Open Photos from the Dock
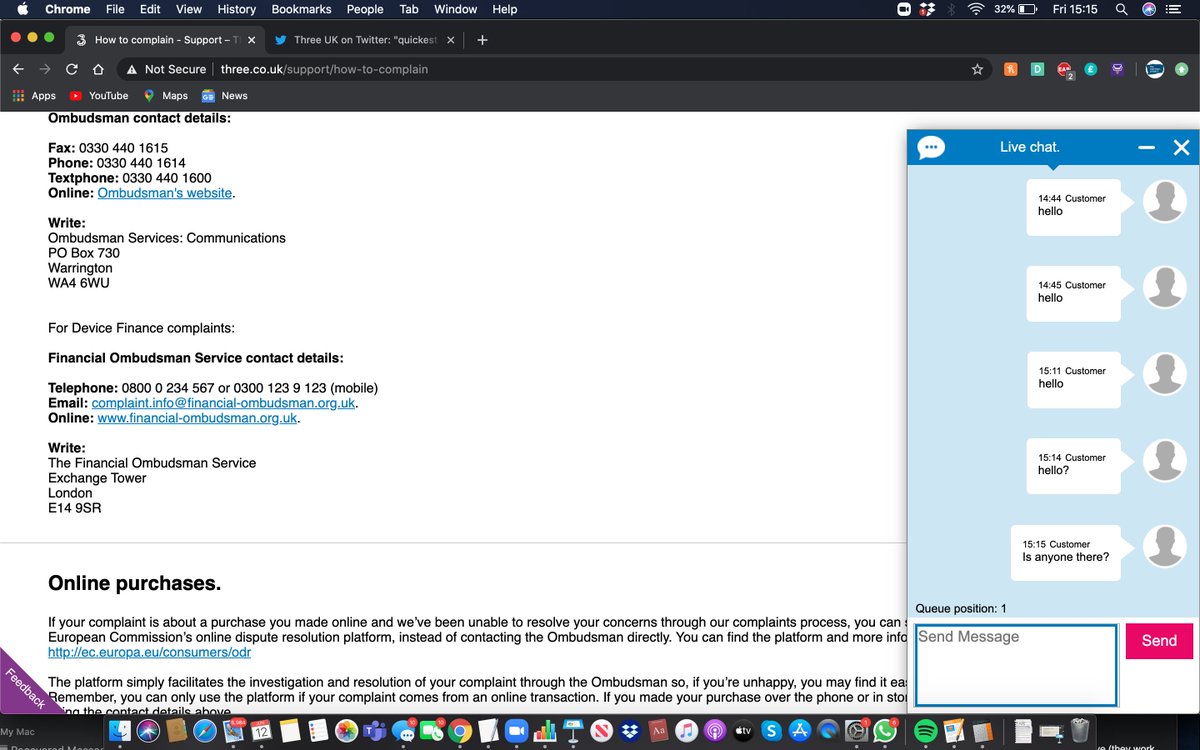The width and height of the screenshot is (1200, 750). point(347,731)
